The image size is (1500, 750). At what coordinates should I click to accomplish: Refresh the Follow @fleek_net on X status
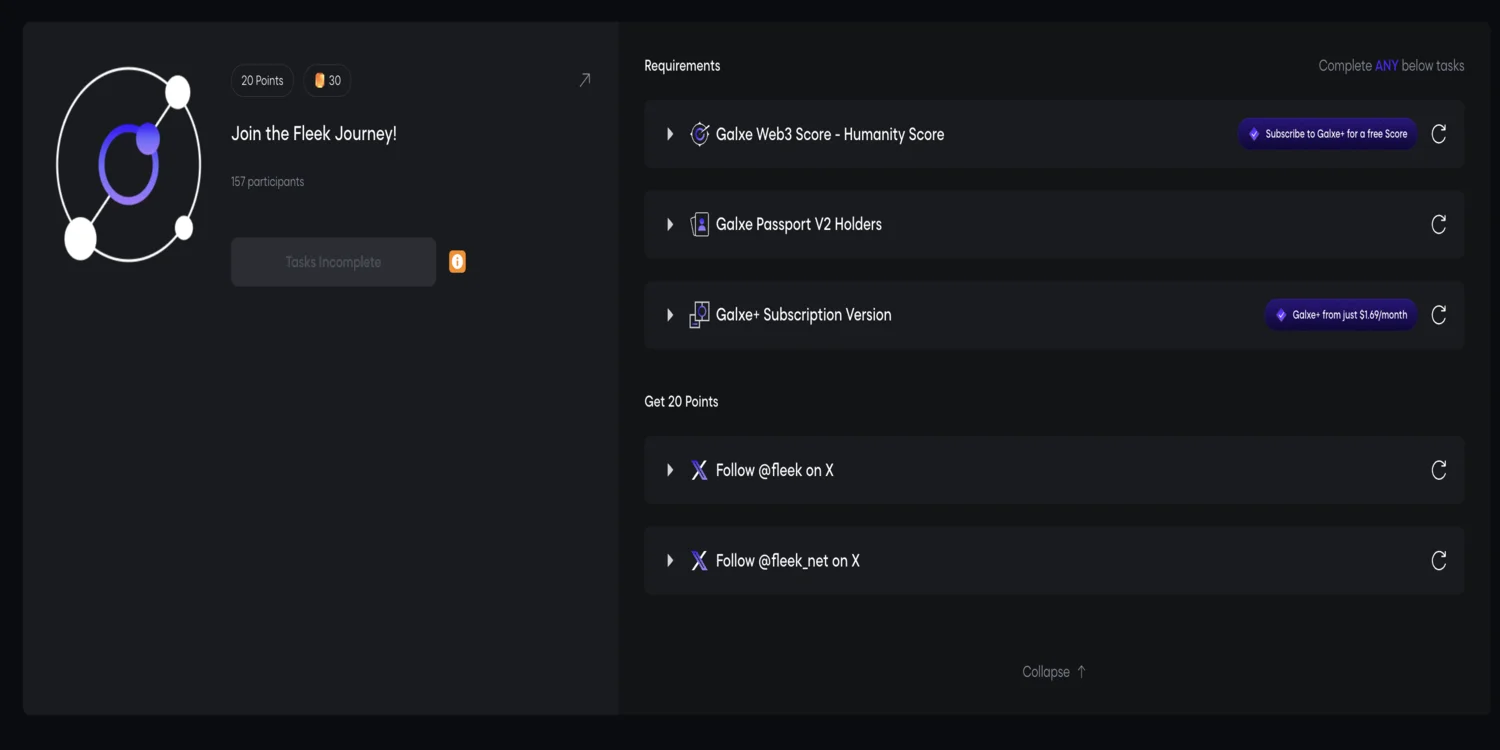(1438, 561)
